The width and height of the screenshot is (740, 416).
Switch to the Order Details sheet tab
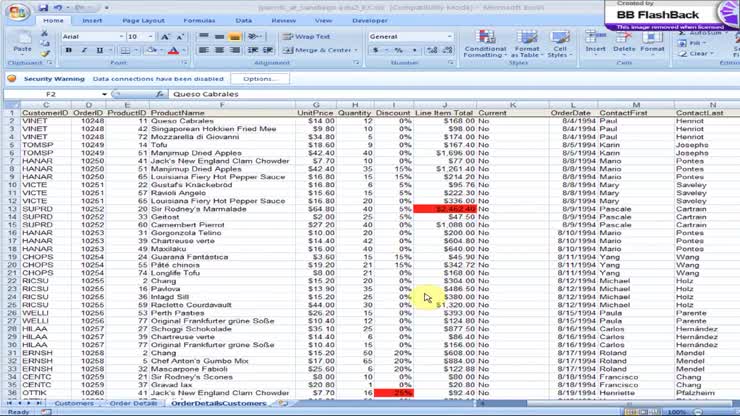[x=132, y=403]
